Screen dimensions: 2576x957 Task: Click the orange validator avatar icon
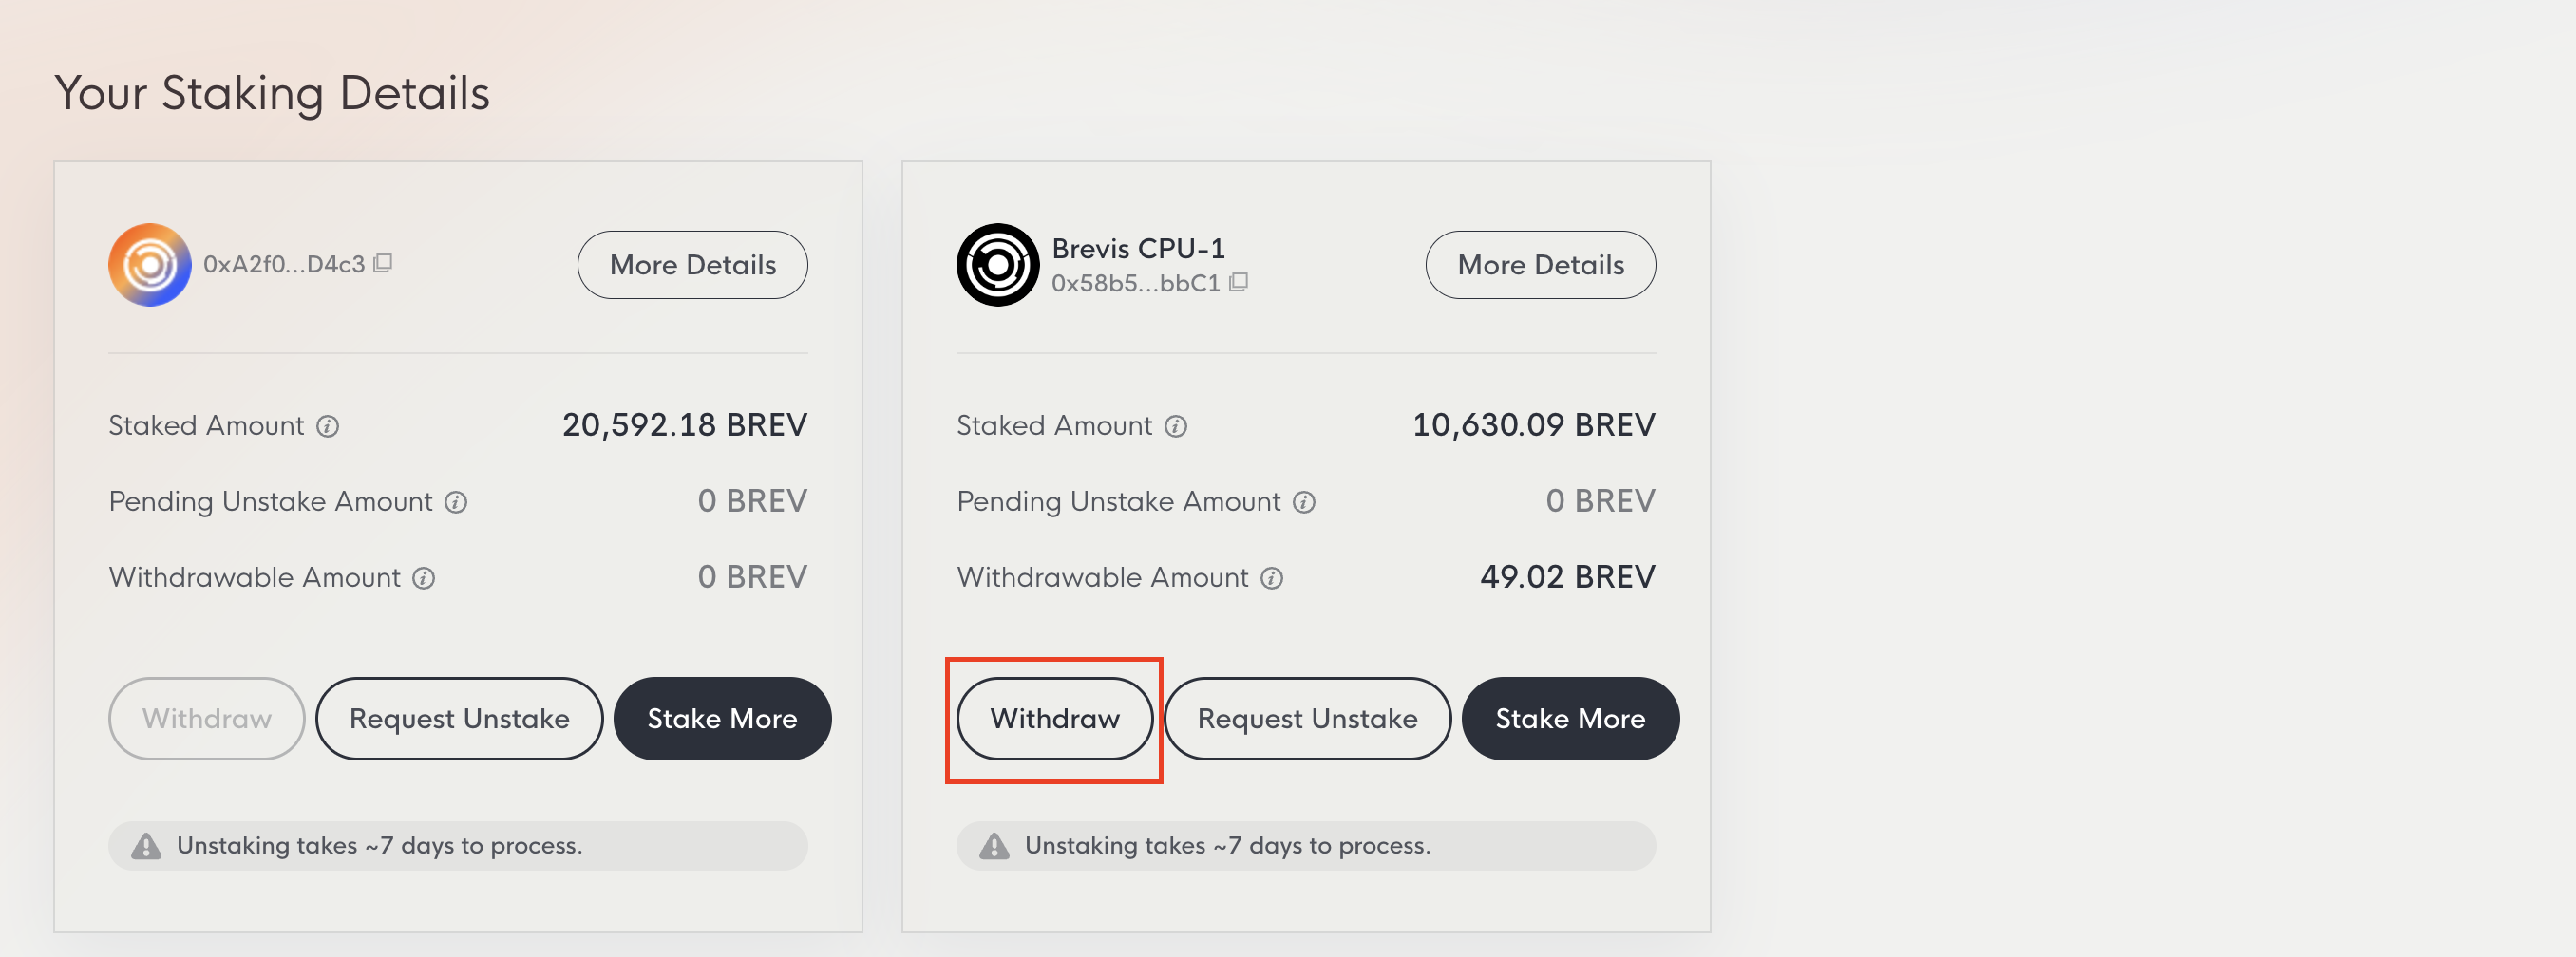click(150, 265)
